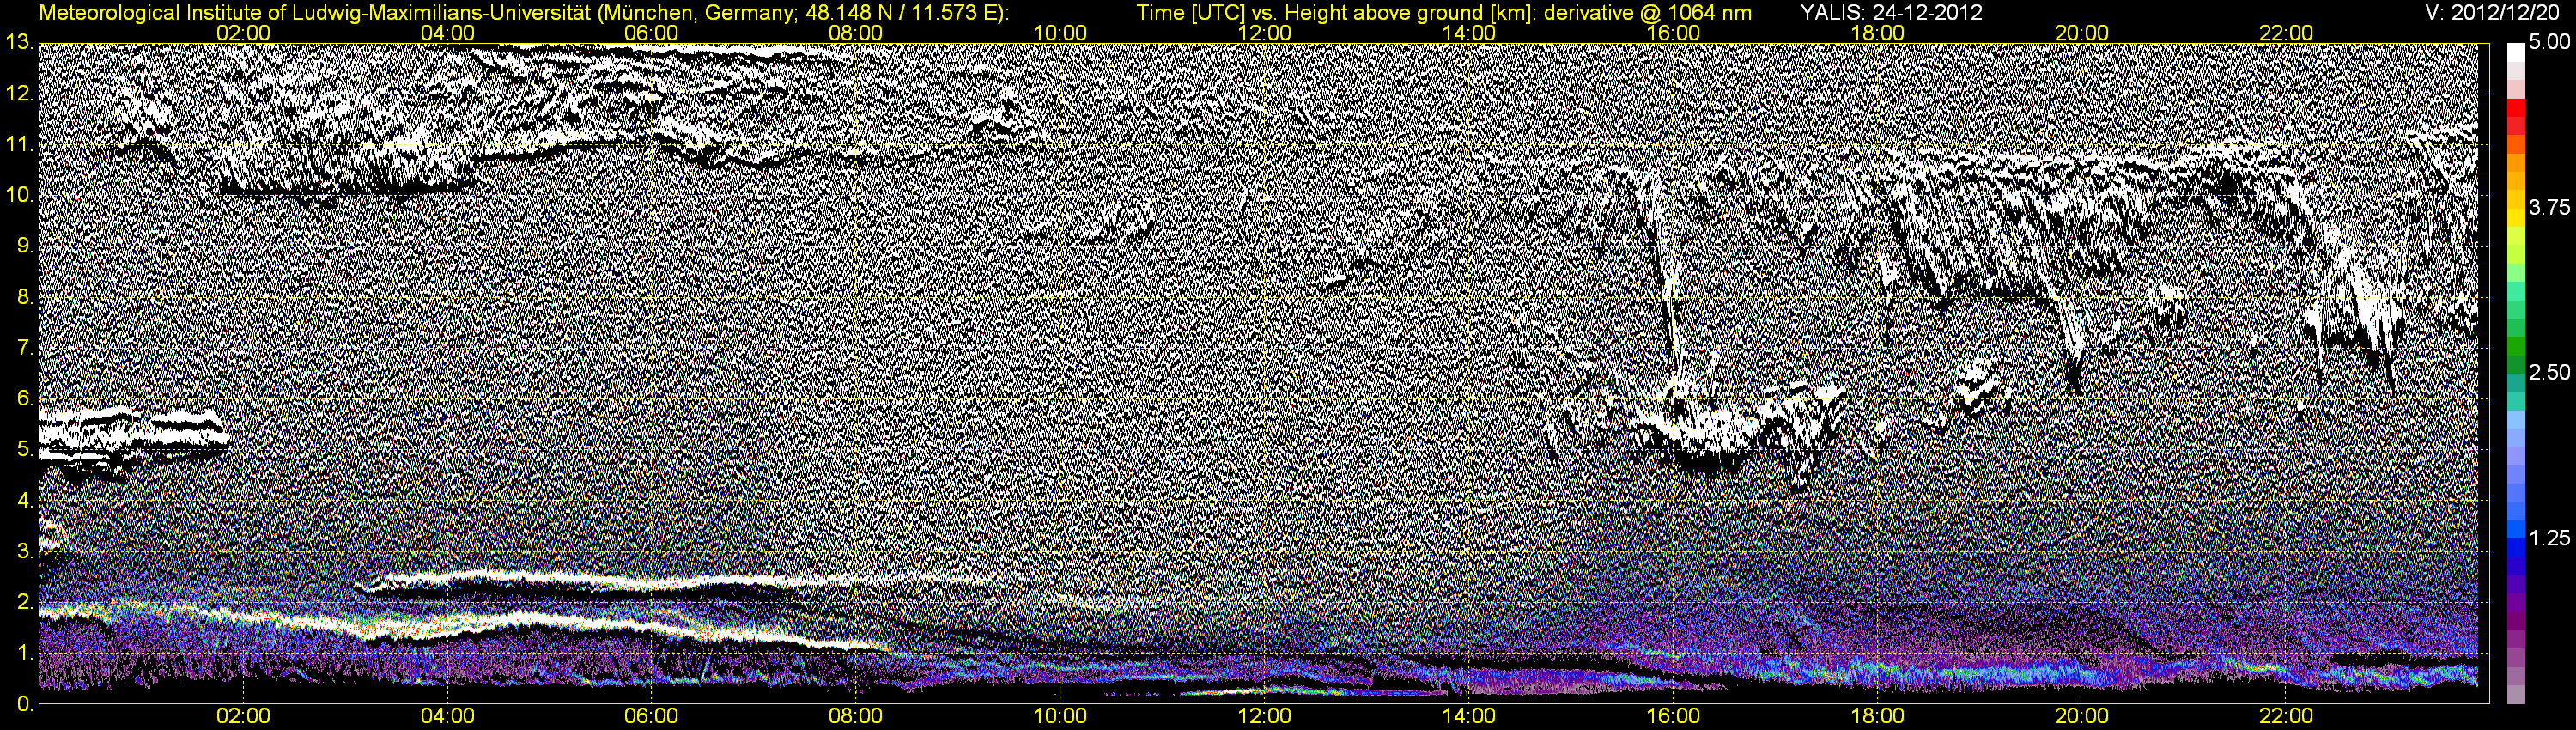Click the 22:00 label on the bottom time axis
This screenshot has width=2576, height=730.
point(2286,717)
